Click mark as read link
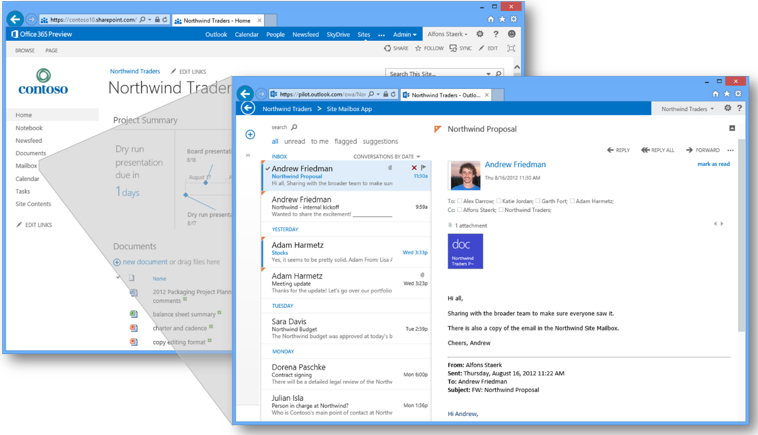758x435 pixels. click(x=714, y=164)
